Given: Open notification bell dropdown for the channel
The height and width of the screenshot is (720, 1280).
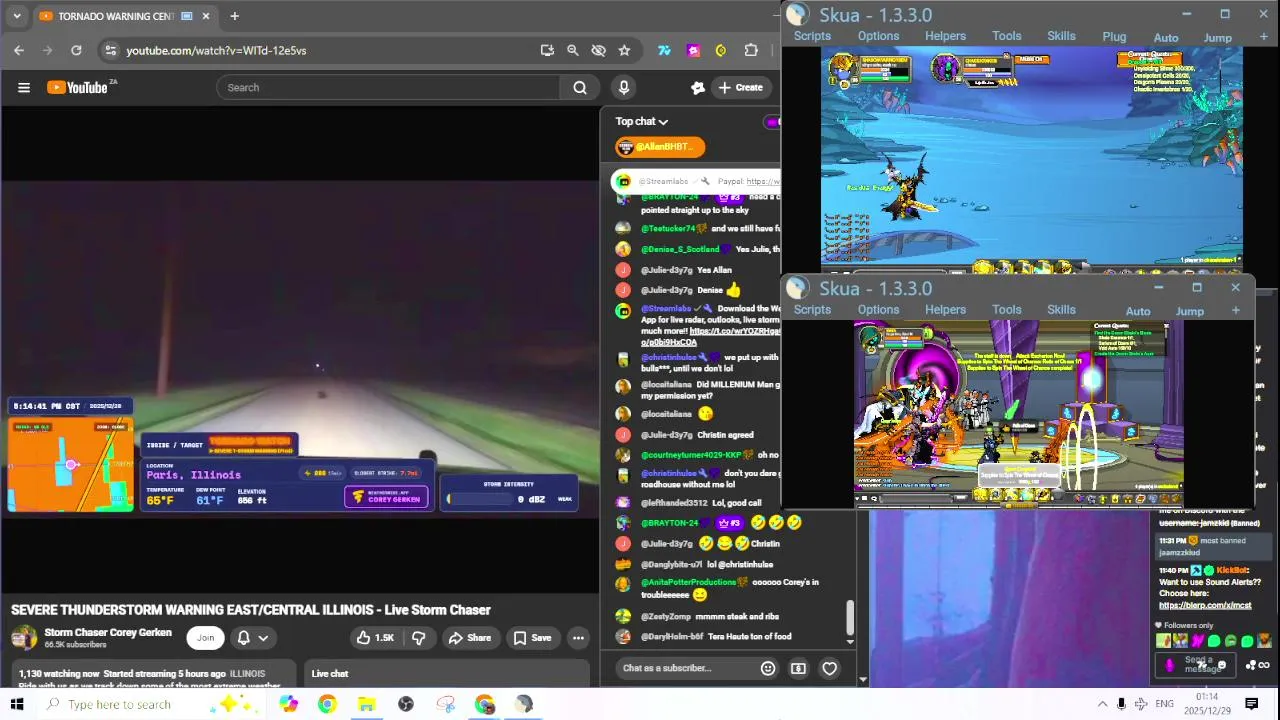Looking at the screenshot, I should tap(252, 638).
